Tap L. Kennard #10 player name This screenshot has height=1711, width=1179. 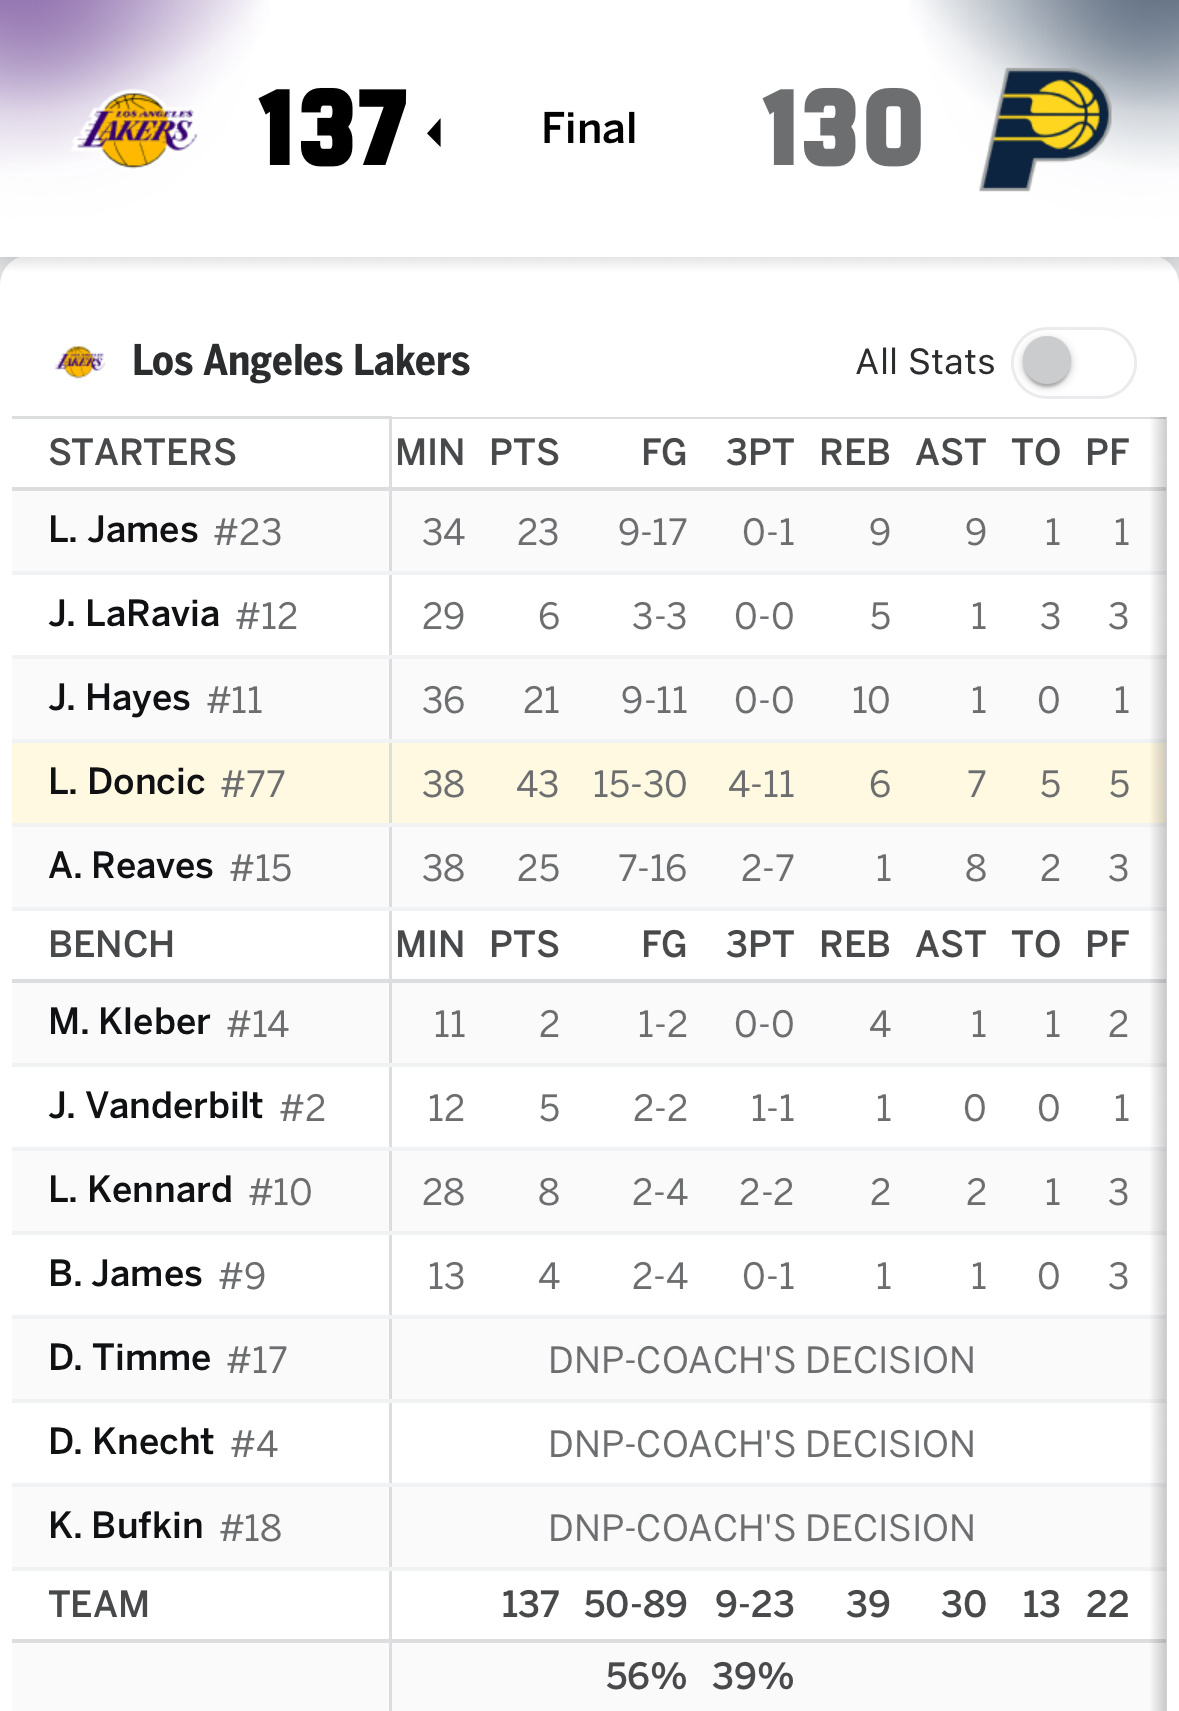pyautogui.click(x=180, y=1191)
